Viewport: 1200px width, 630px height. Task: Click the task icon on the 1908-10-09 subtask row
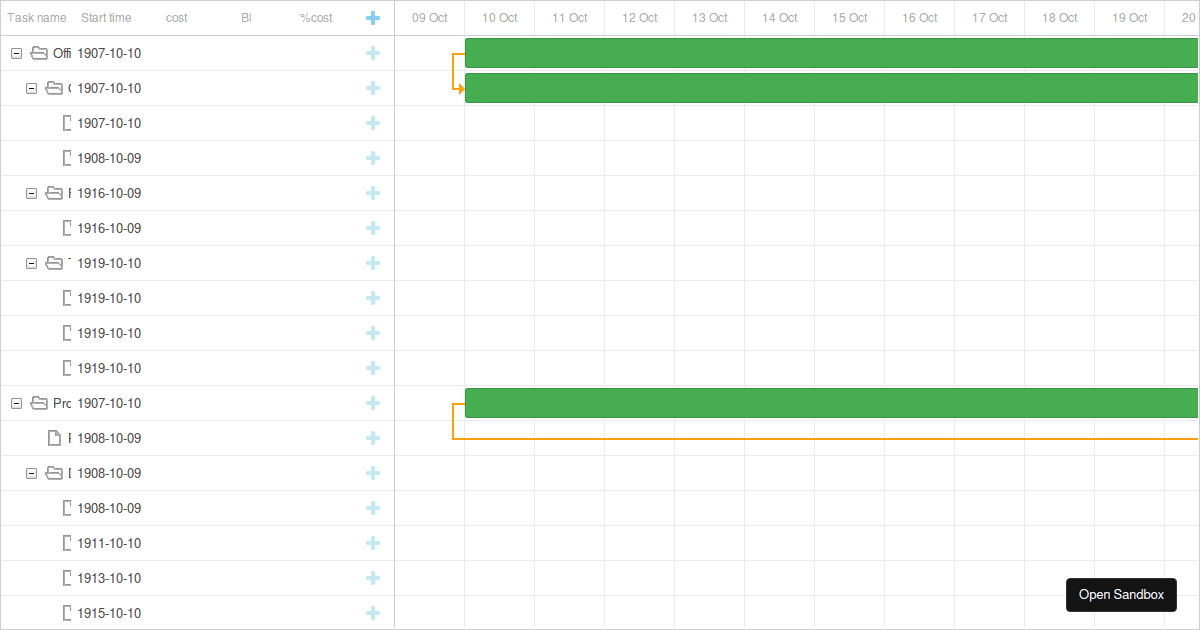[67, 508]
